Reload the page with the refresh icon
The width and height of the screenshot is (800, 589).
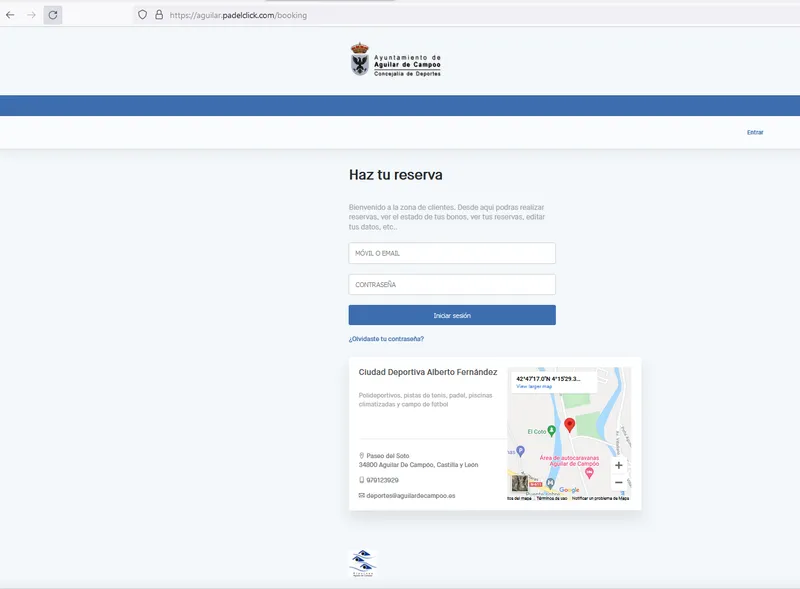(53, 15)
